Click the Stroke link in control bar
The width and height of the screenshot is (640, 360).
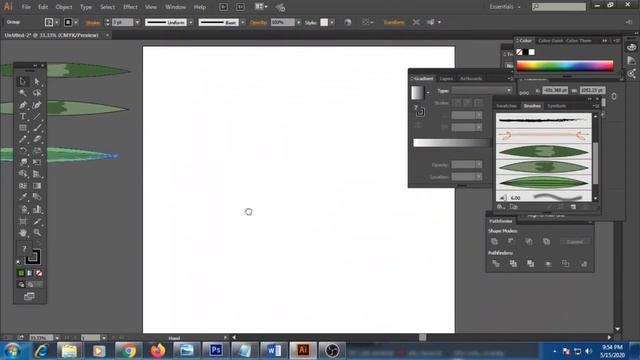coord(93,22)
